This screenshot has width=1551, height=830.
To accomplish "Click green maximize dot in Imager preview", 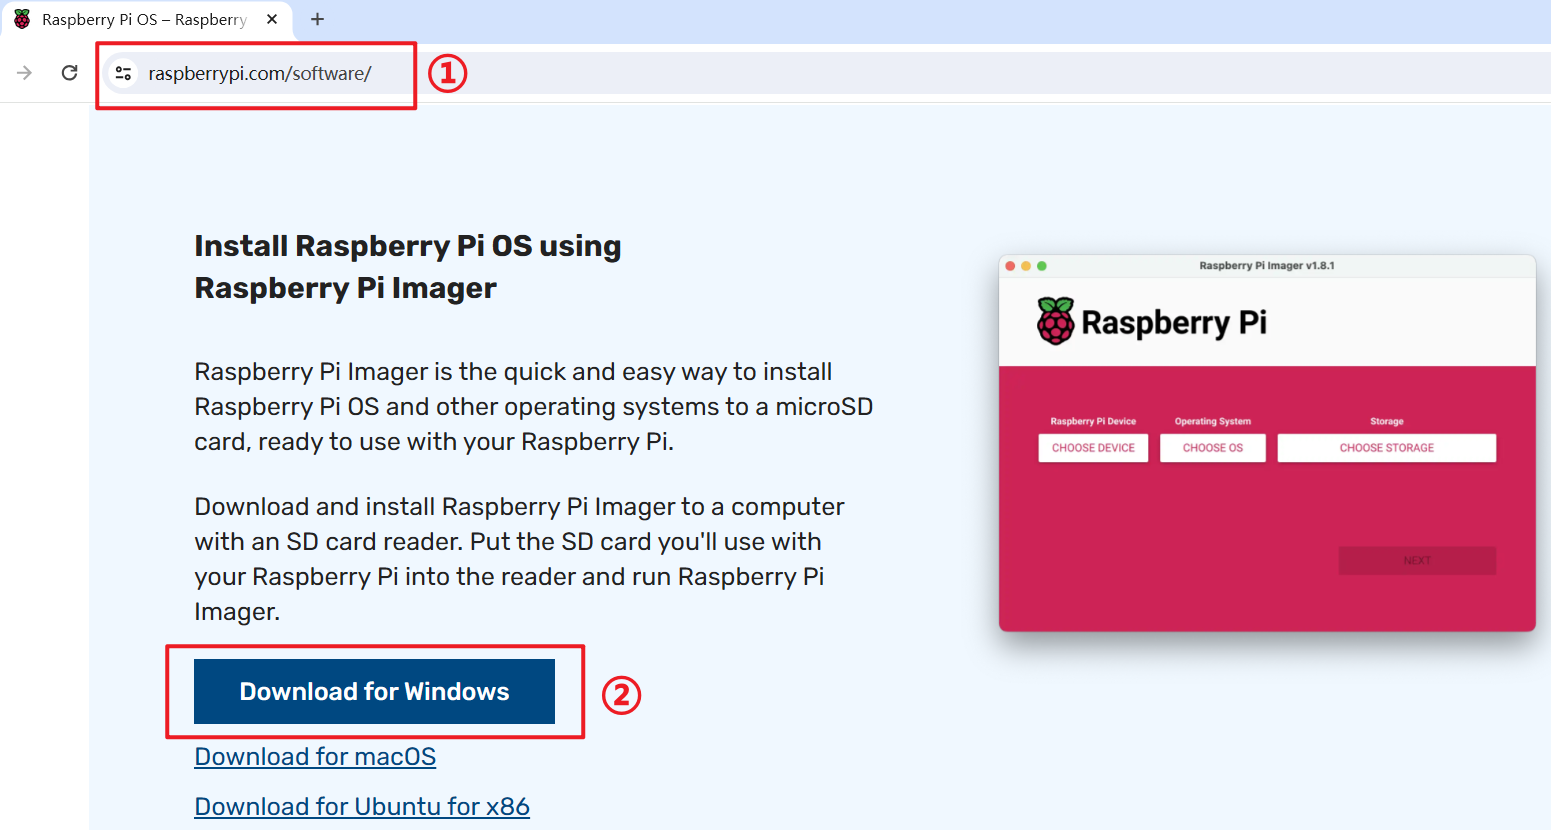I will [1042, 266].
